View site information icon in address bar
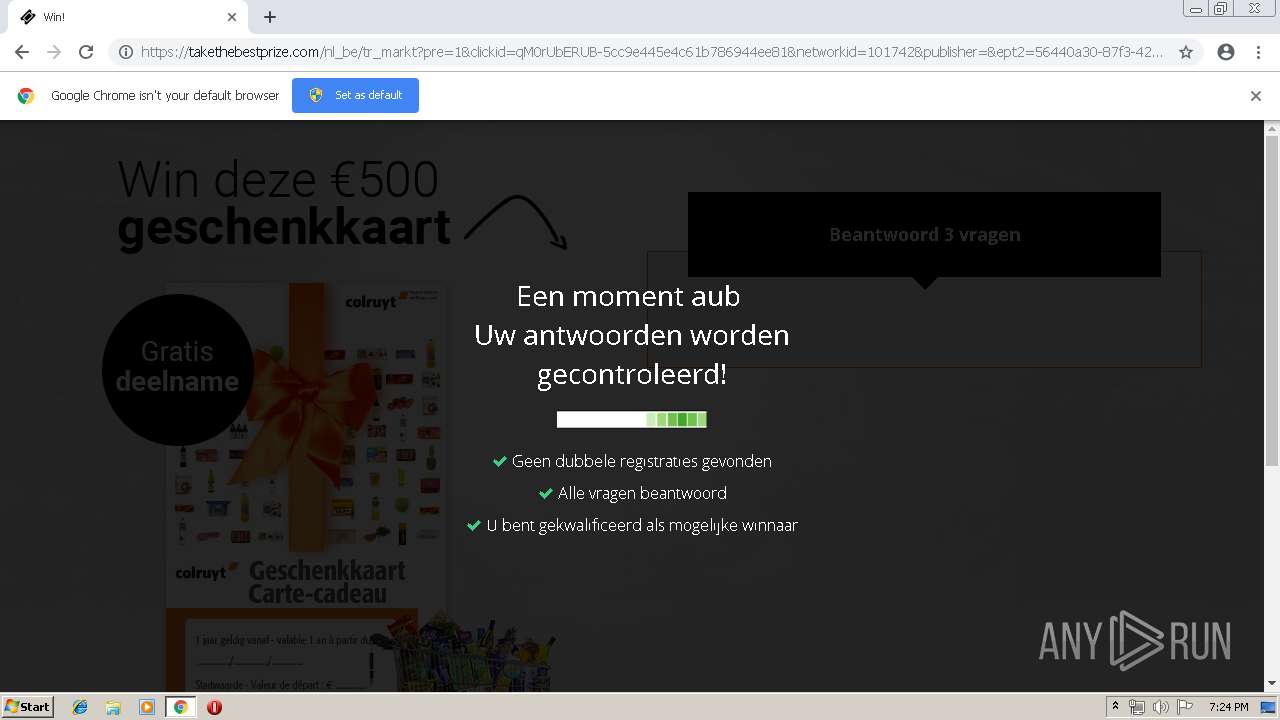Image resolution: width=1280 pixels, height=720 pixels. (x=126, y=52)
